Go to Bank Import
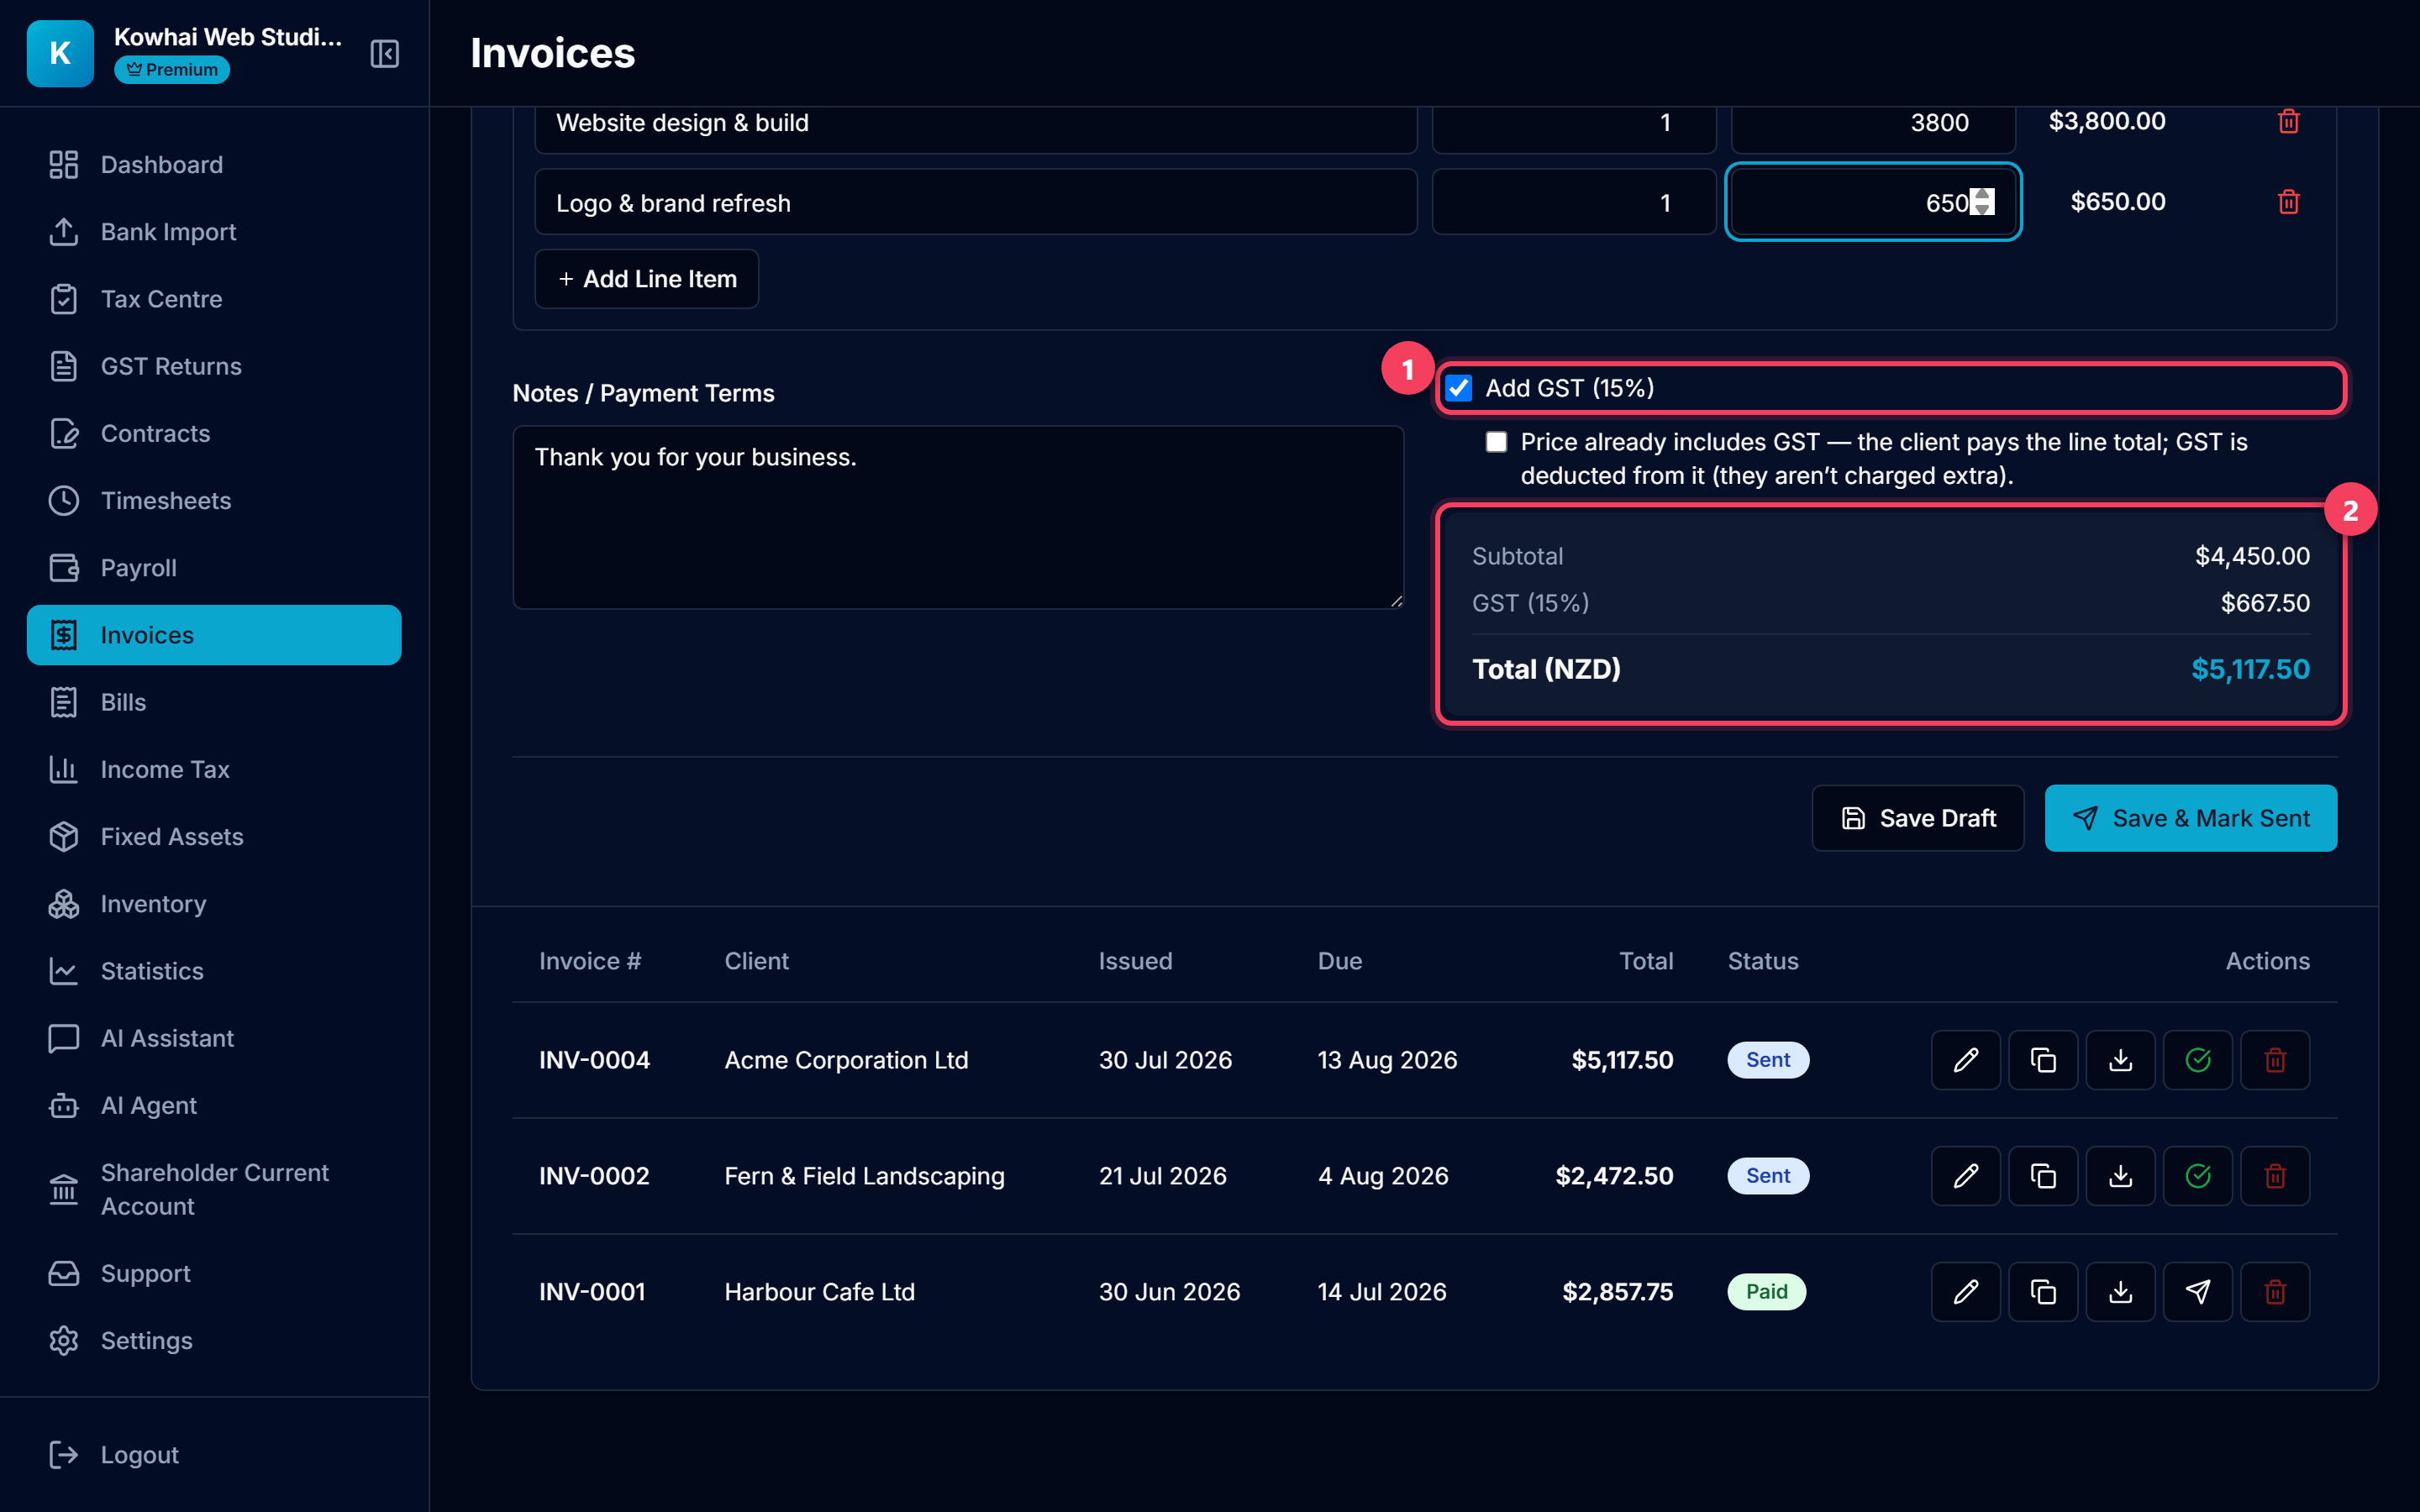Viewport: 2420px width, 1512px height. (x=214, y=231)
